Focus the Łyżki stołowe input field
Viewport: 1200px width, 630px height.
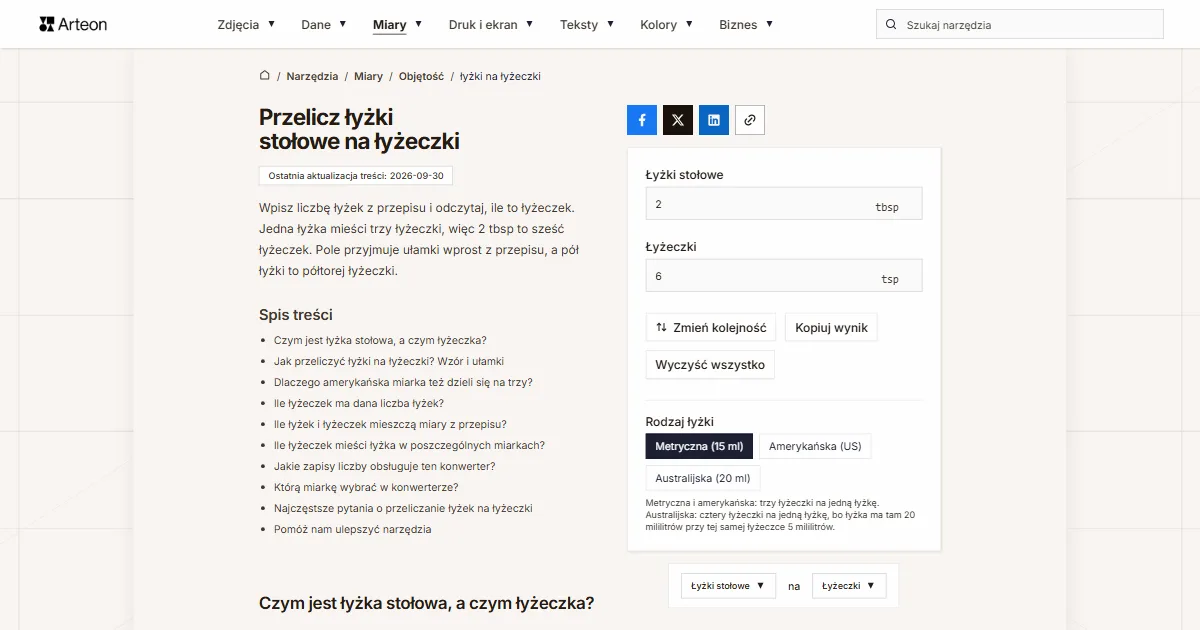click(x=784, y=204)
